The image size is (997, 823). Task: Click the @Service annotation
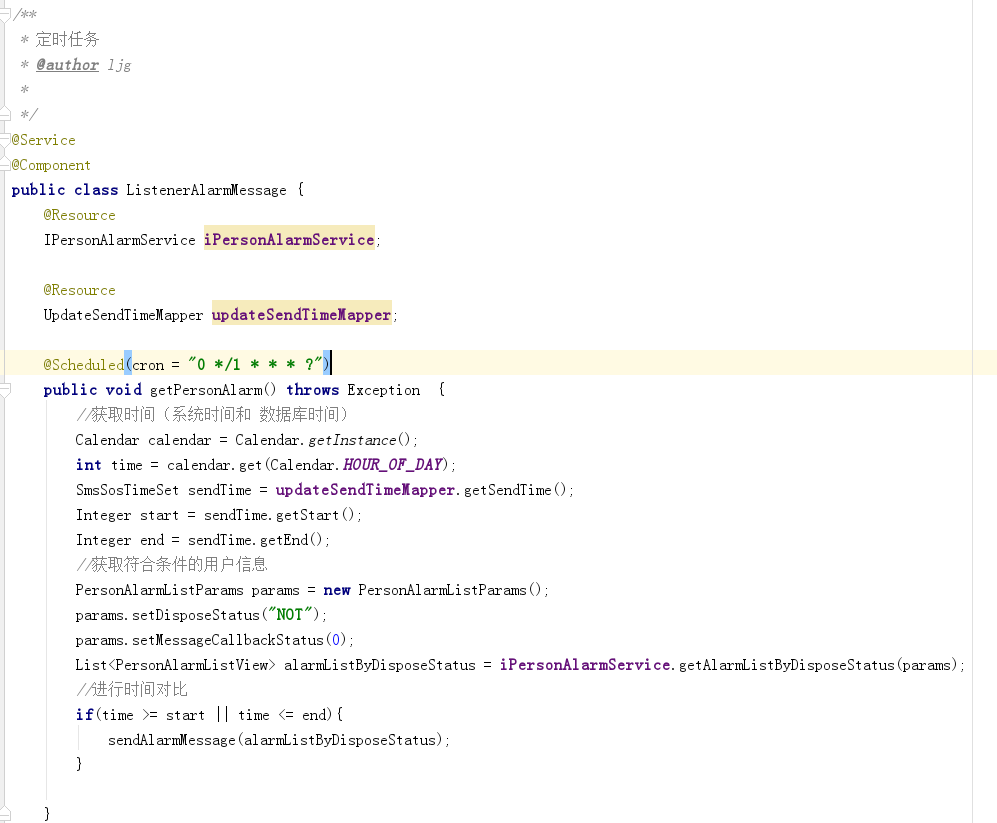click(x=43, y=140)
